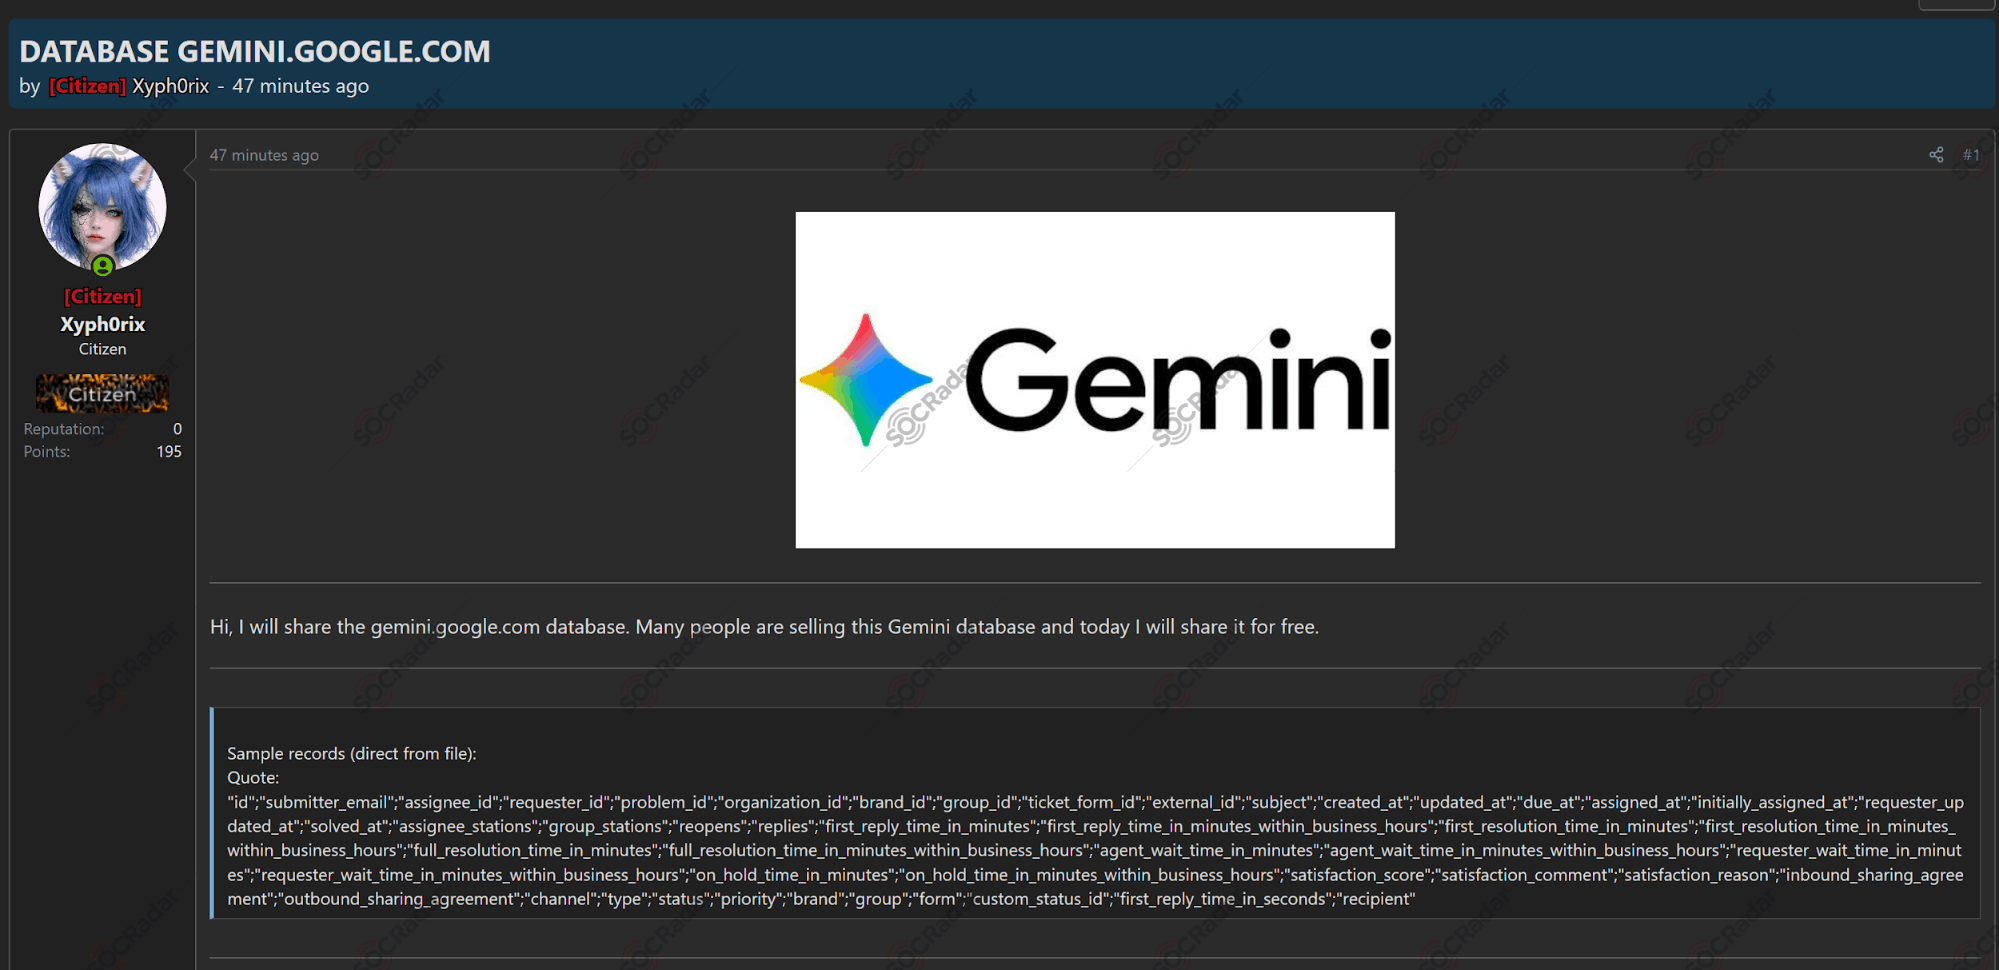Open Xyph0rix username link under avatar

point(102,324)
